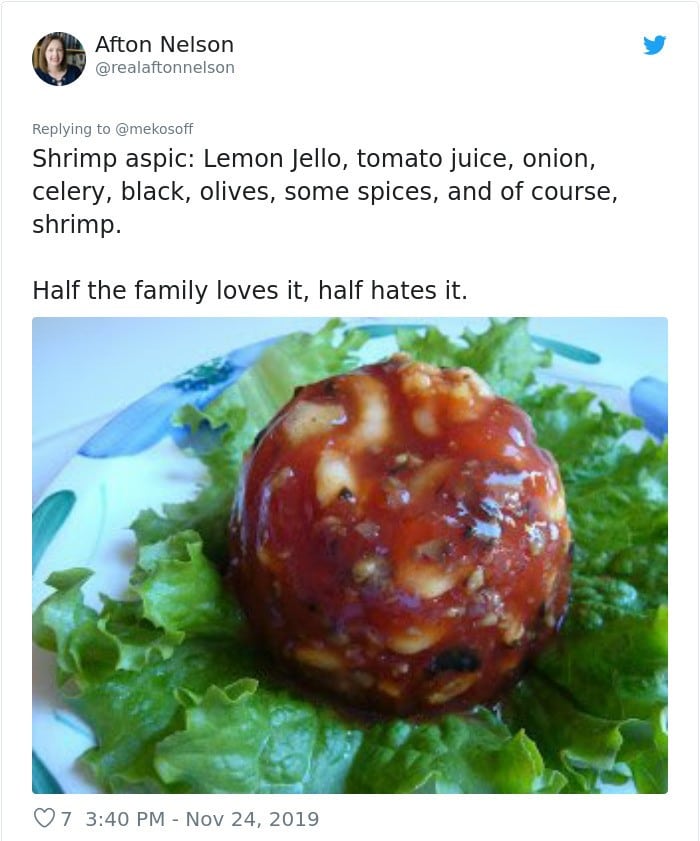Click the display name Afton Nelson
Image resolution: width=700 pixels, height=841 pixels.
164,44
